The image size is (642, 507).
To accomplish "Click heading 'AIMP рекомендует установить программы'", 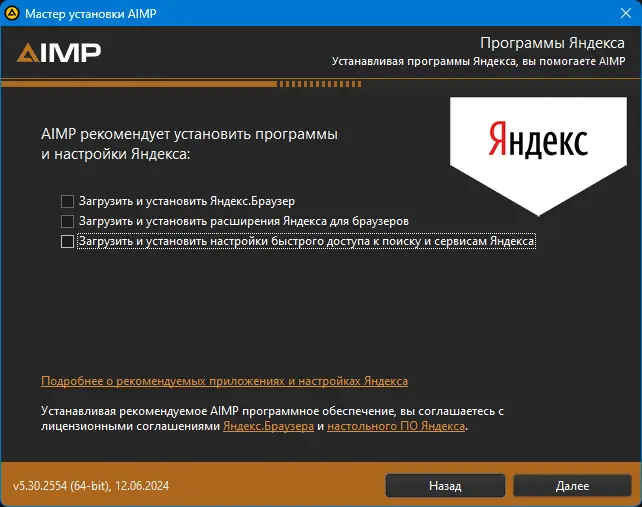I will (x=189, y=134).
